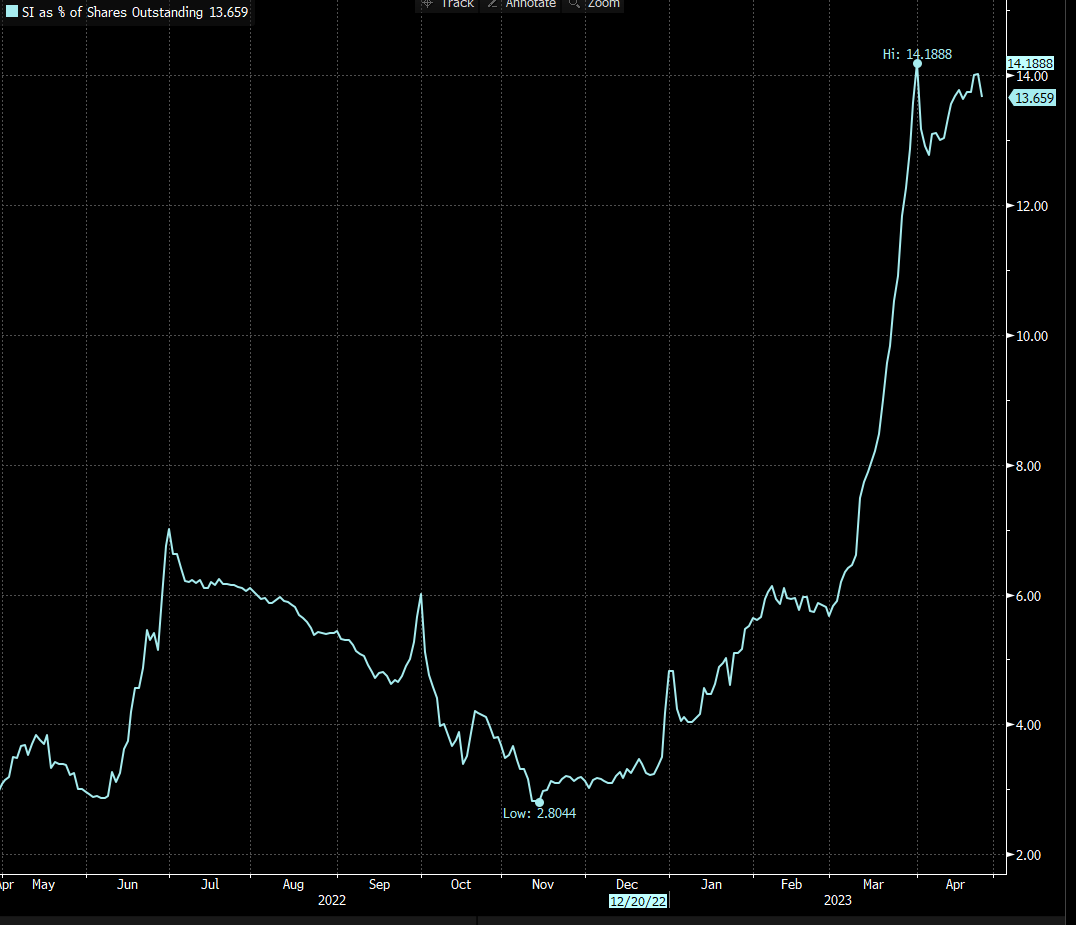This screenshot has width=1076, height=925.
Task: Click the 10.00 value on the price axis
Action: (1031, 336)
